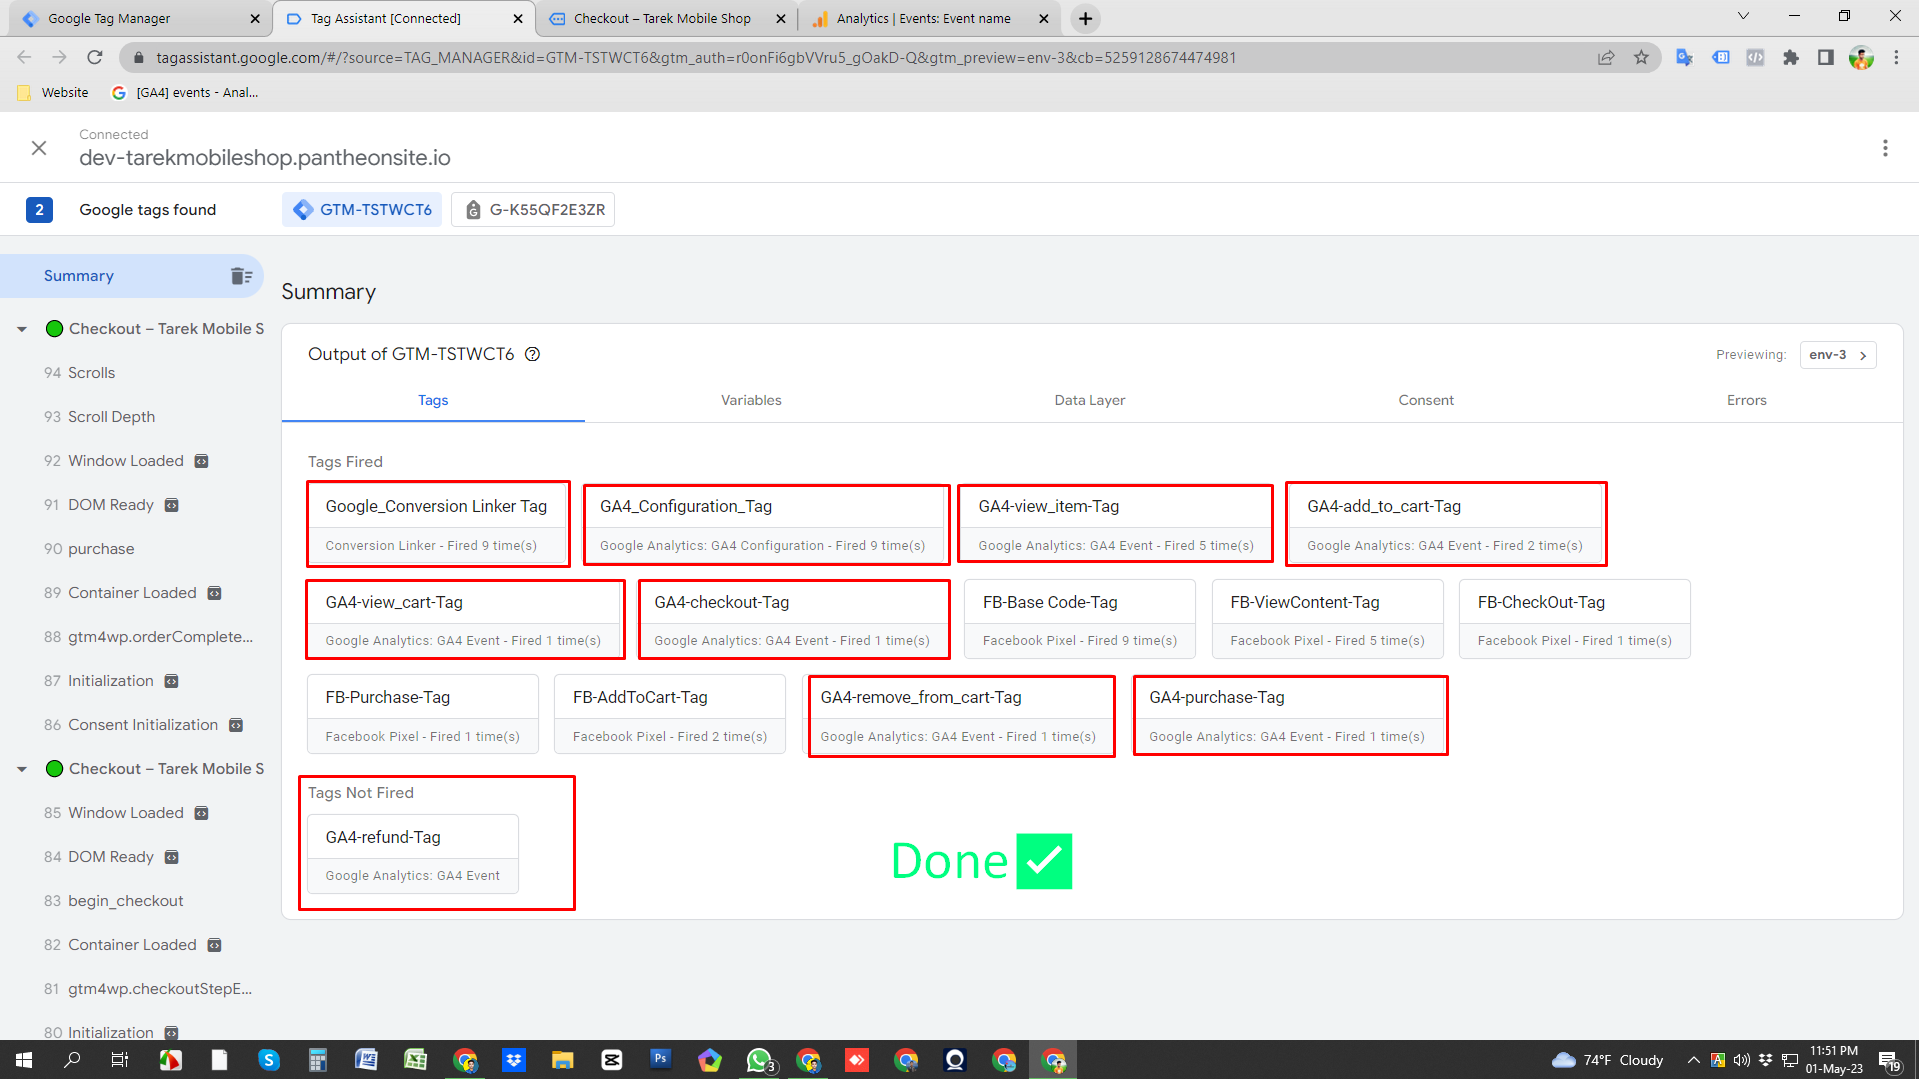1919x1079 pixels.
Task: Select the purchase event in the sidebar
Action: (x=101, y=549)
